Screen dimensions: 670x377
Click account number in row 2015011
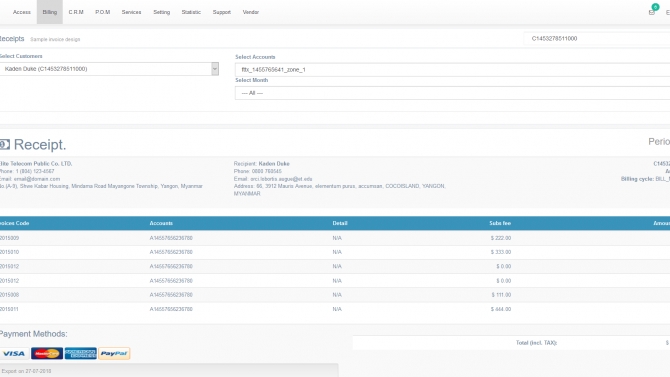171,309
